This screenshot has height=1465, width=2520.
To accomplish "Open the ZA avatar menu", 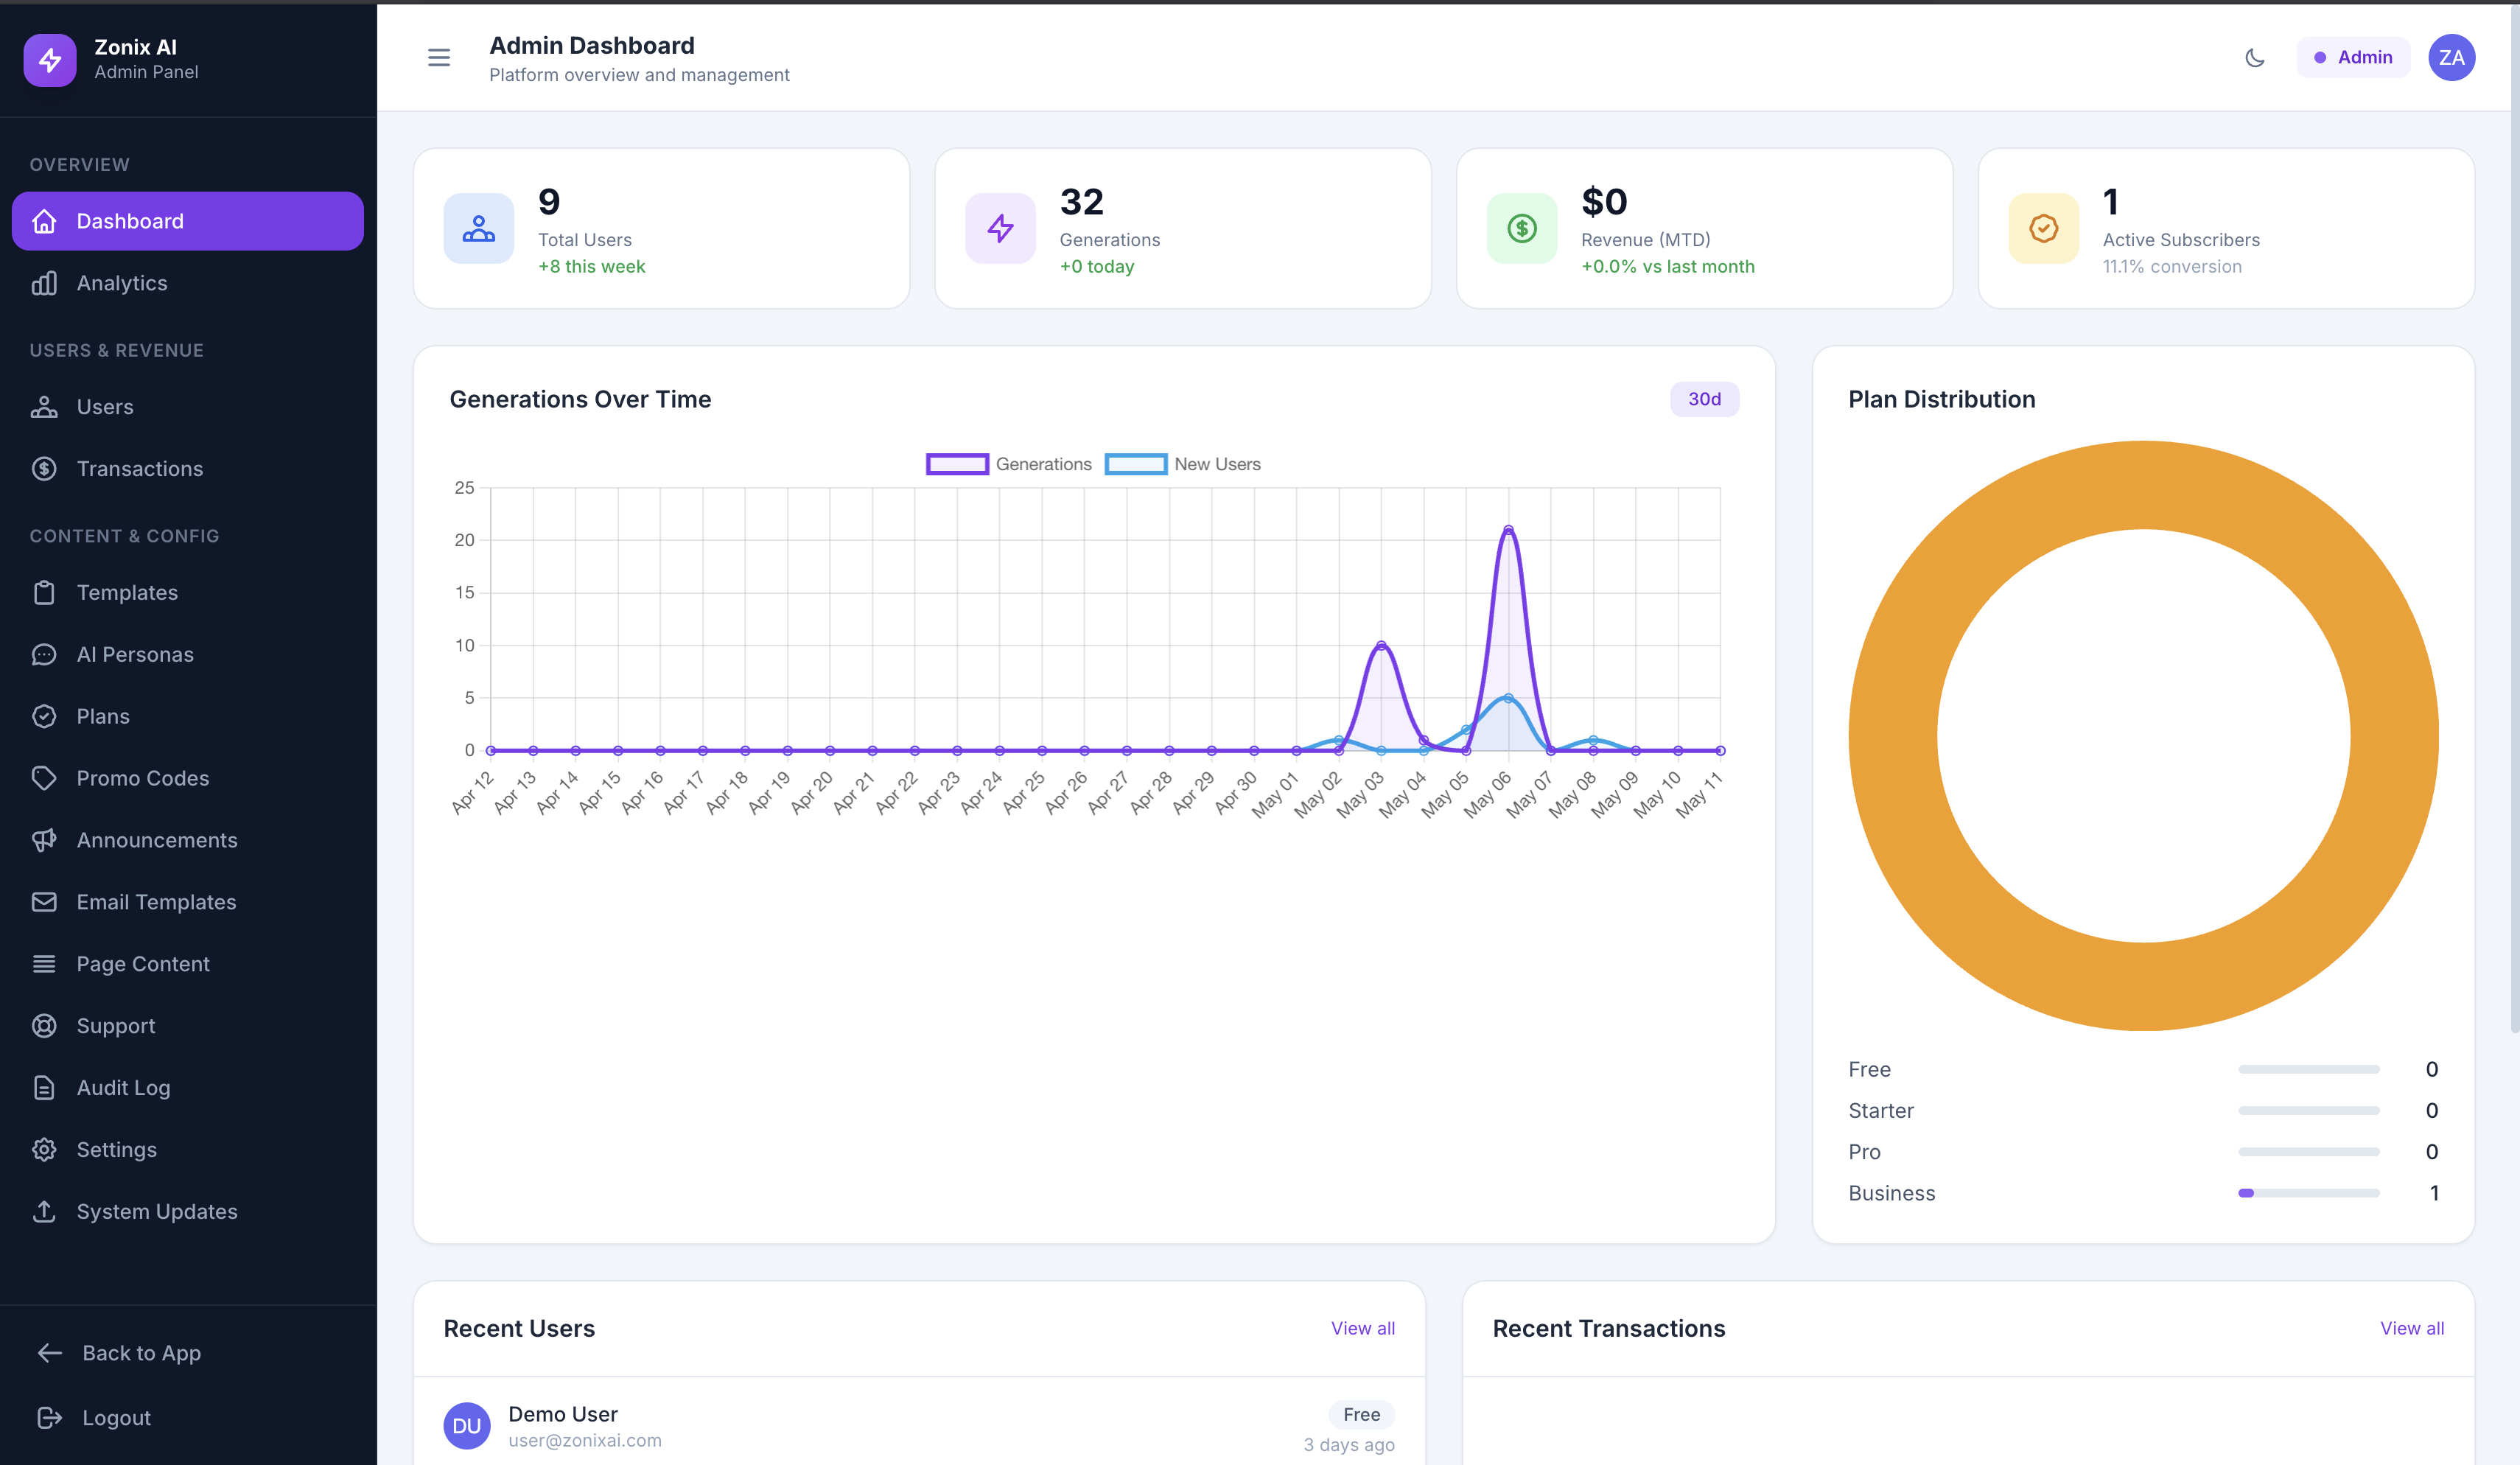I will point(2451,57).
